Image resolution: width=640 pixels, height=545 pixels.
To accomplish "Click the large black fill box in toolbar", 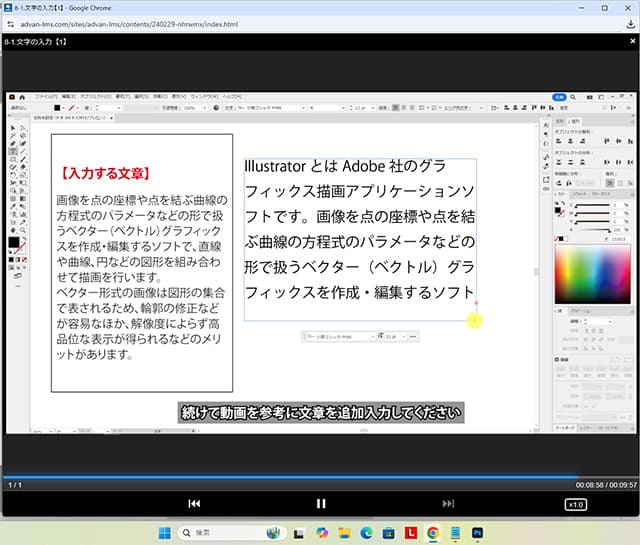I will click(x=14, y=242).
